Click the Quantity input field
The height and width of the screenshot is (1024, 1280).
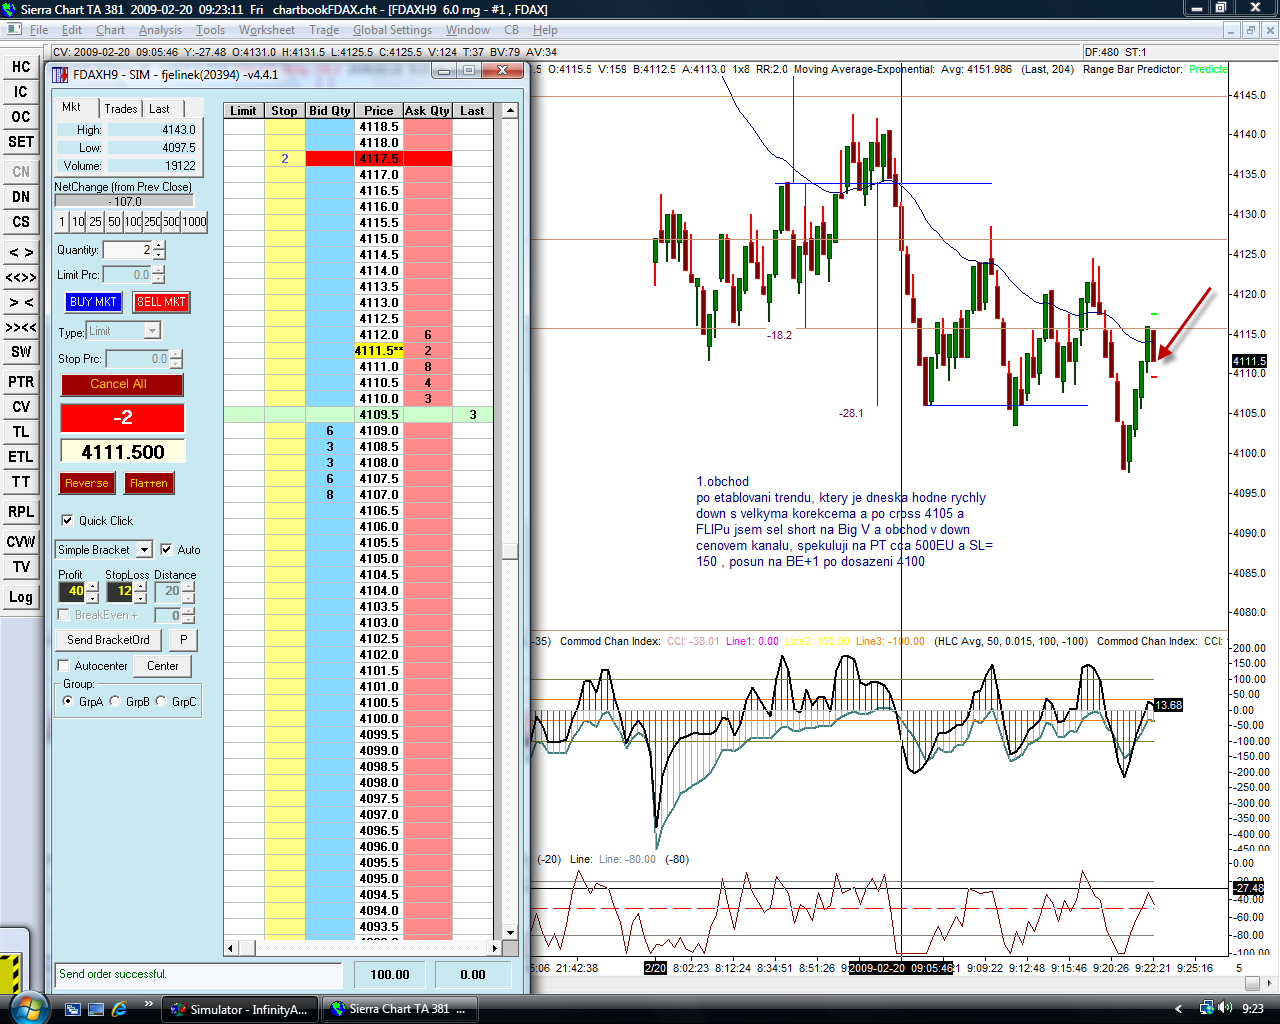click(128, 250)
